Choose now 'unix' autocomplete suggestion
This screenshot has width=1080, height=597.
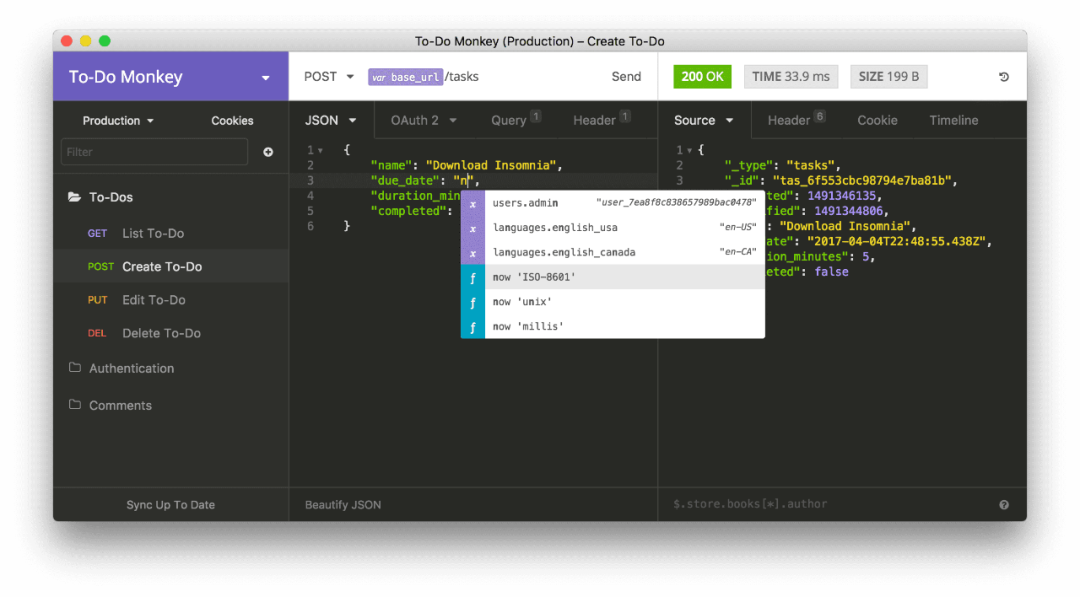(x=612, y=302)
